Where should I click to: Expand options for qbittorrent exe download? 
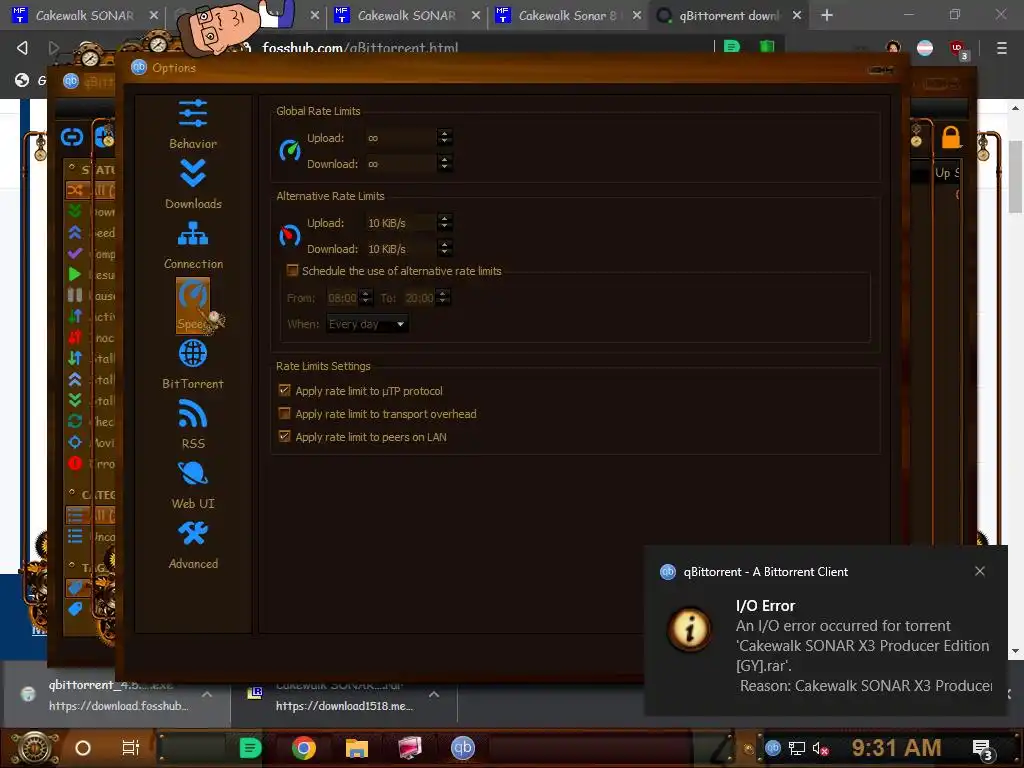(207, 695)
